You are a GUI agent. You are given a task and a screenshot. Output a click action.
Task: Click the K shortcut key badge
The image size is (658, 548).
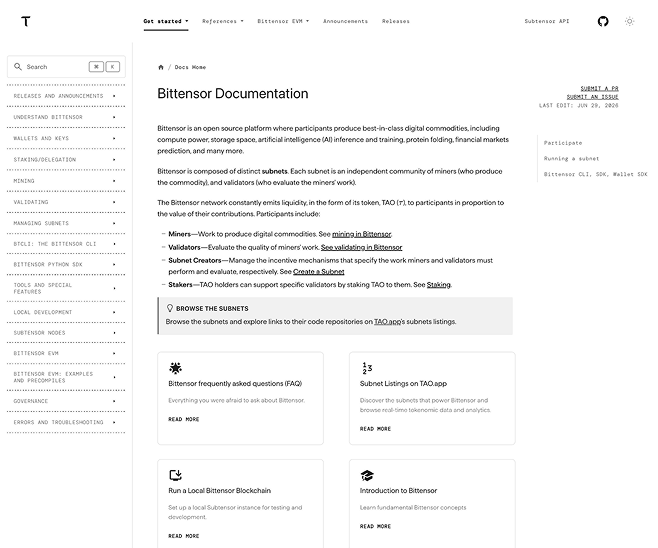[x=112, y=67]
